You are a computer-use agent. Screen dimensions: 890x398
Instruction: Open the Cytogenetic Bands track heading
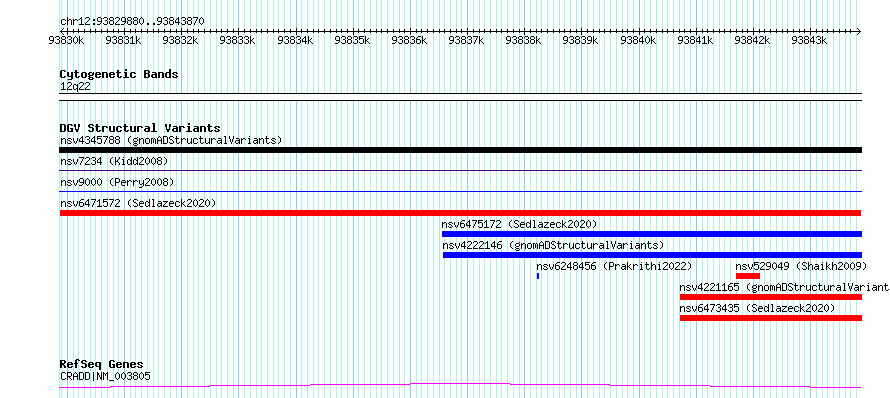(x=119, y=74)
